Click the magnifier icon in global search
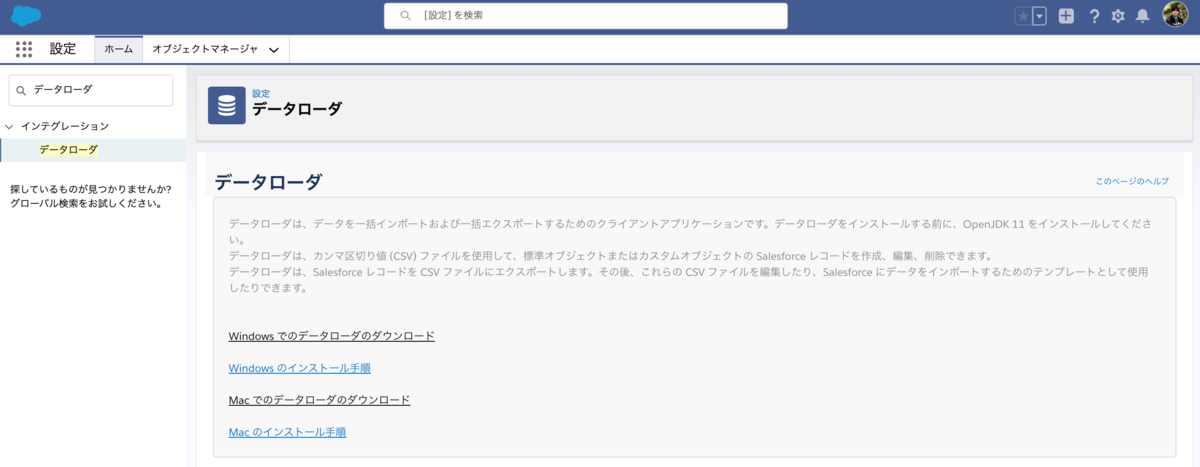The image size is (1200, 467). point(405,16)
